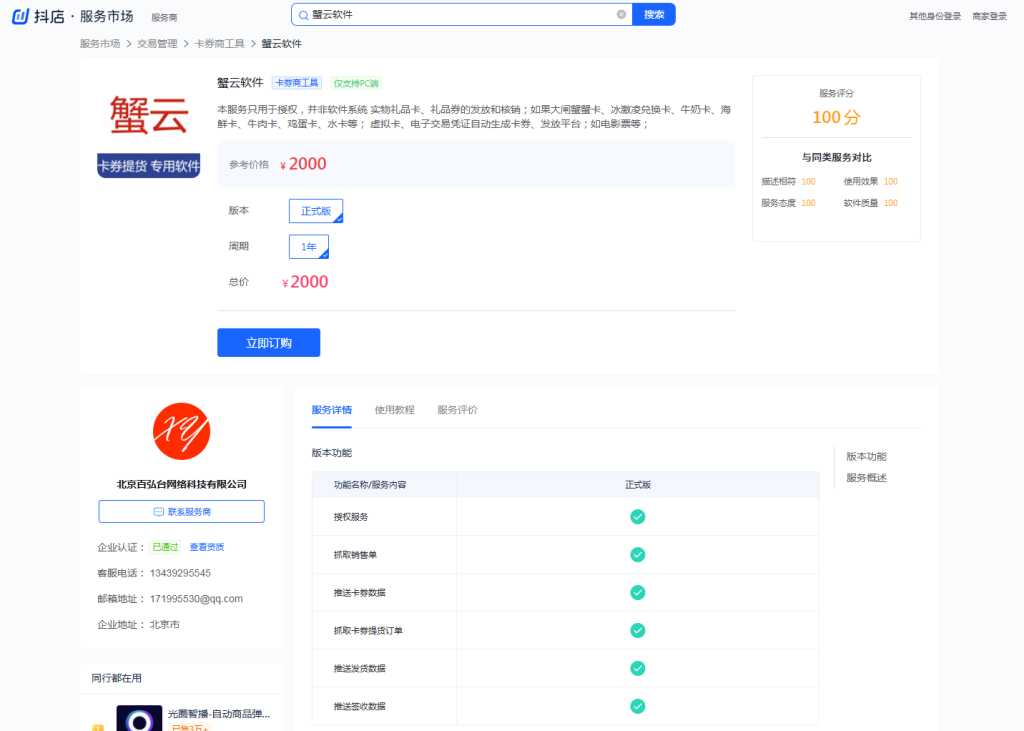Click the 搜索 search button
Image resolution: width=1024 pixels, height=731 pixels.
click(654, 14)
